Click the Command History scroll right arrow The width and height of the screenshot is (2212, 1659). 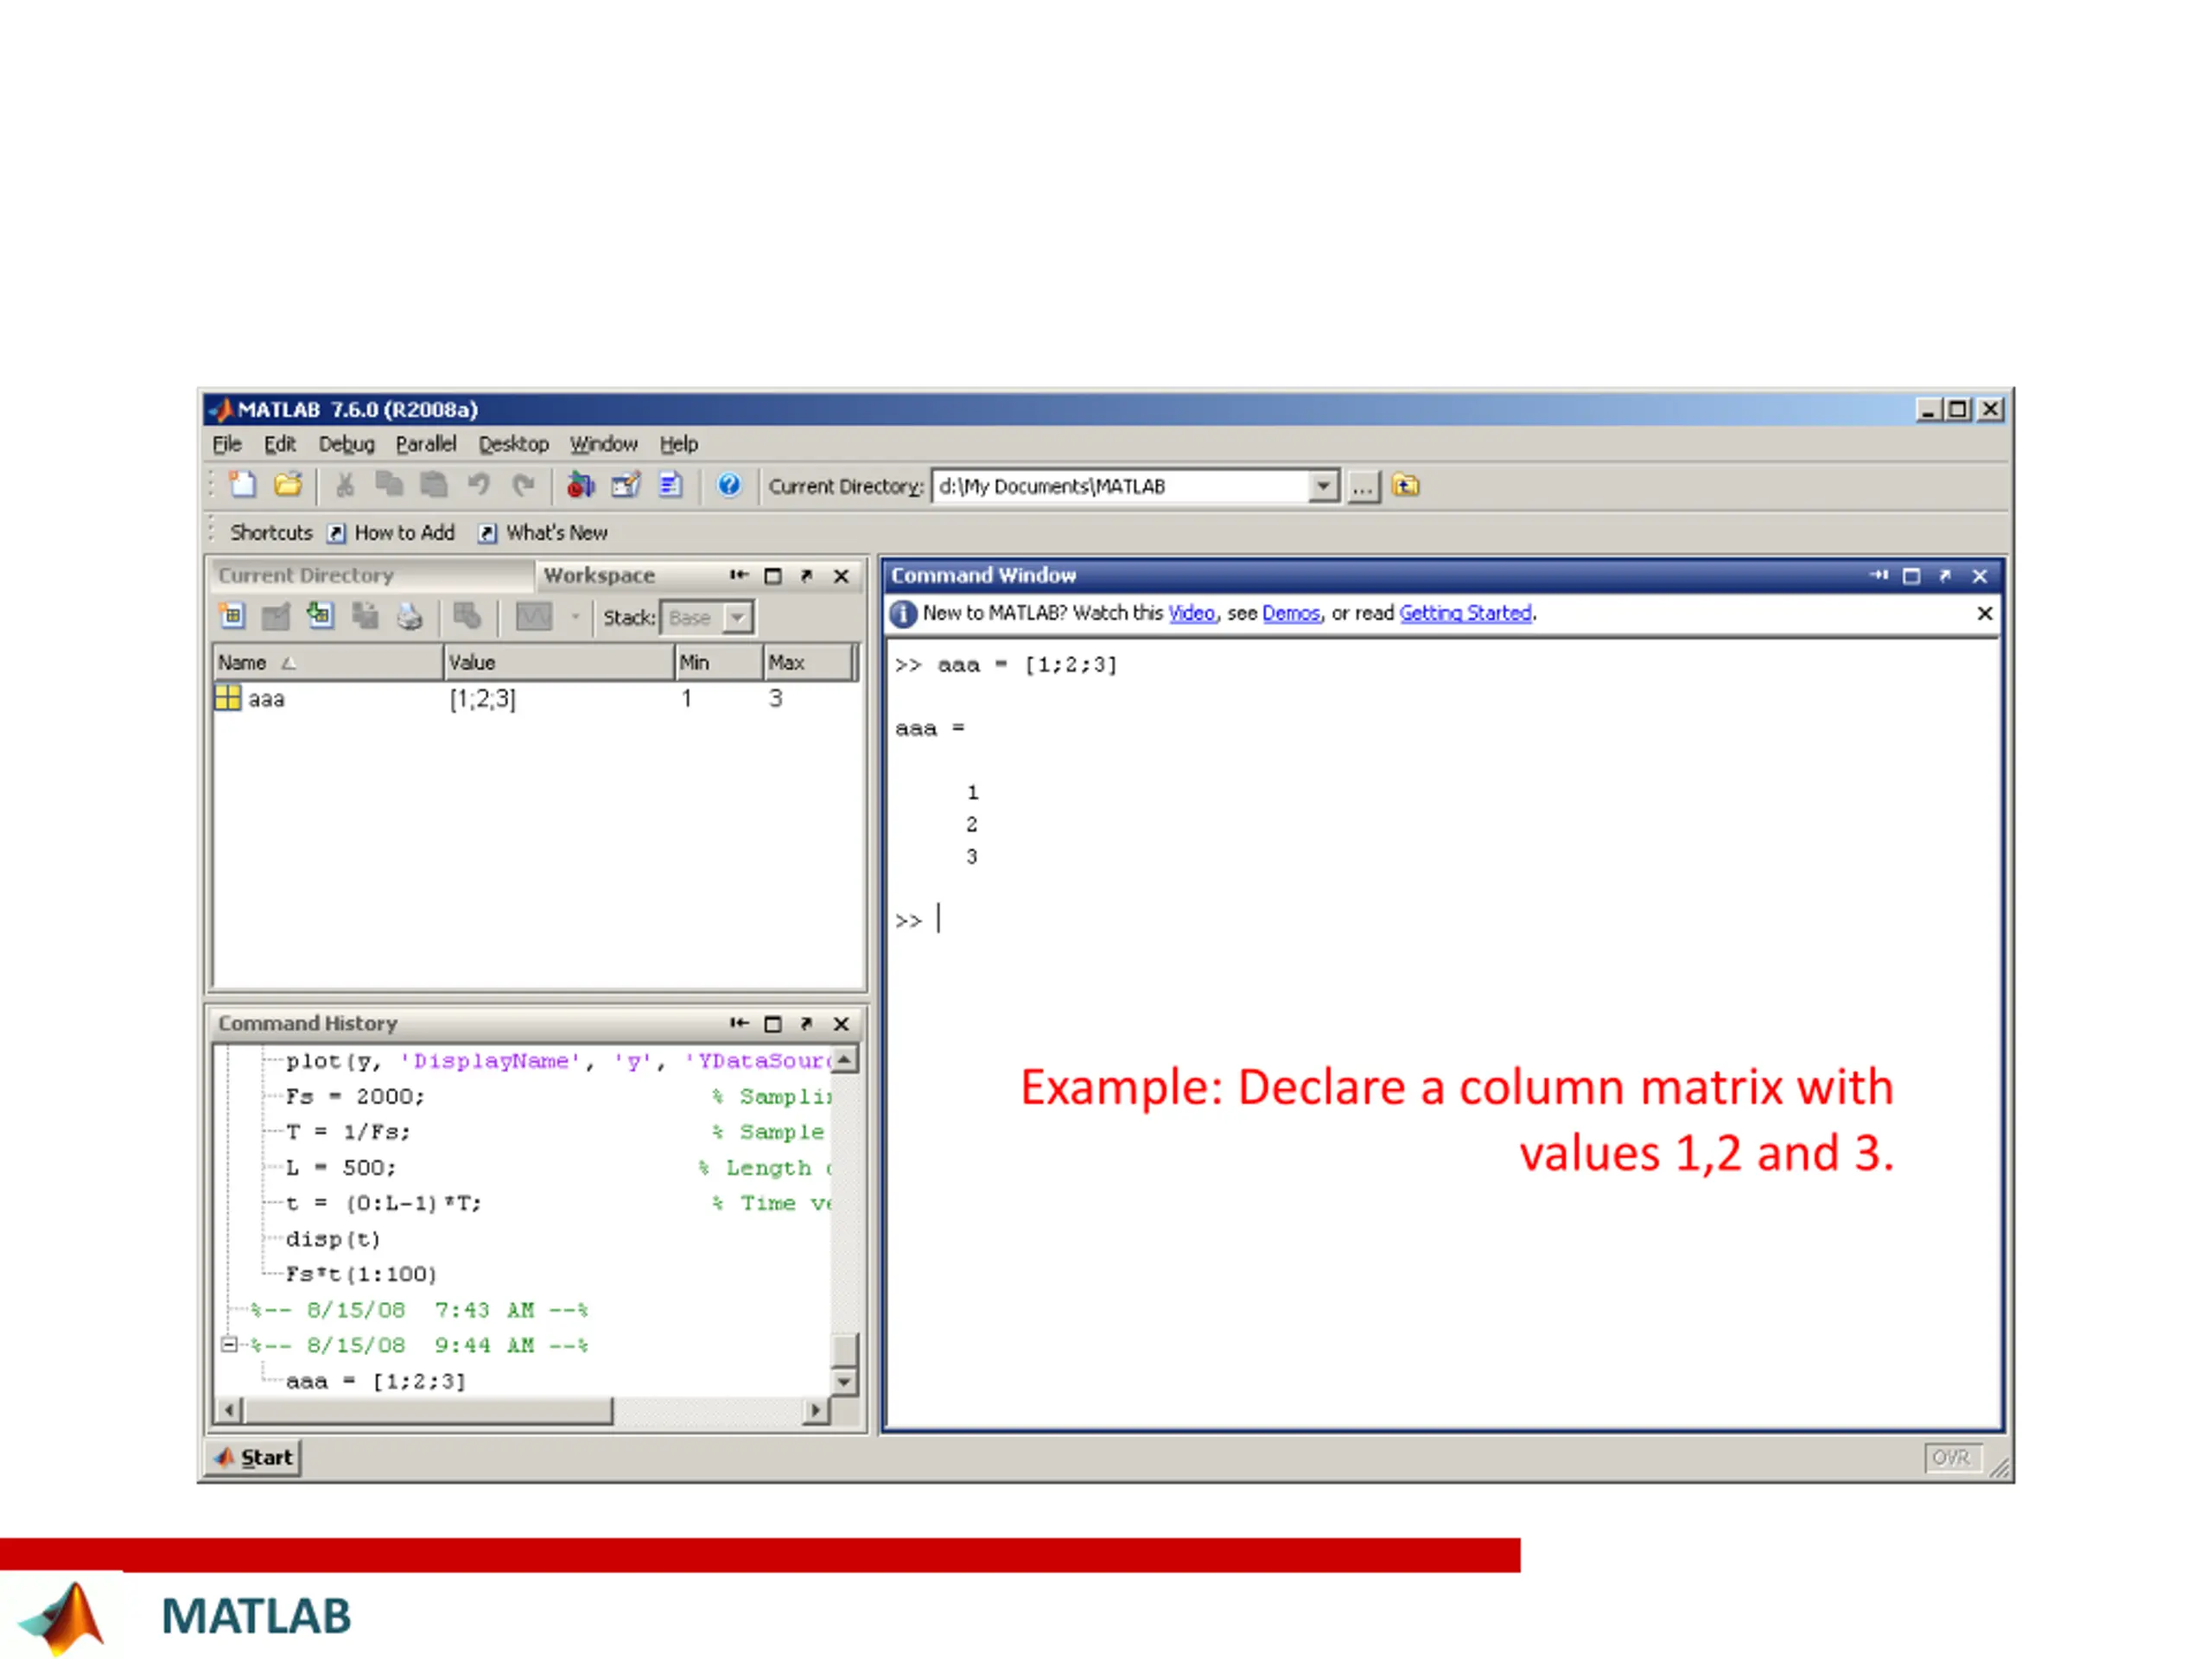point(817,1411)
